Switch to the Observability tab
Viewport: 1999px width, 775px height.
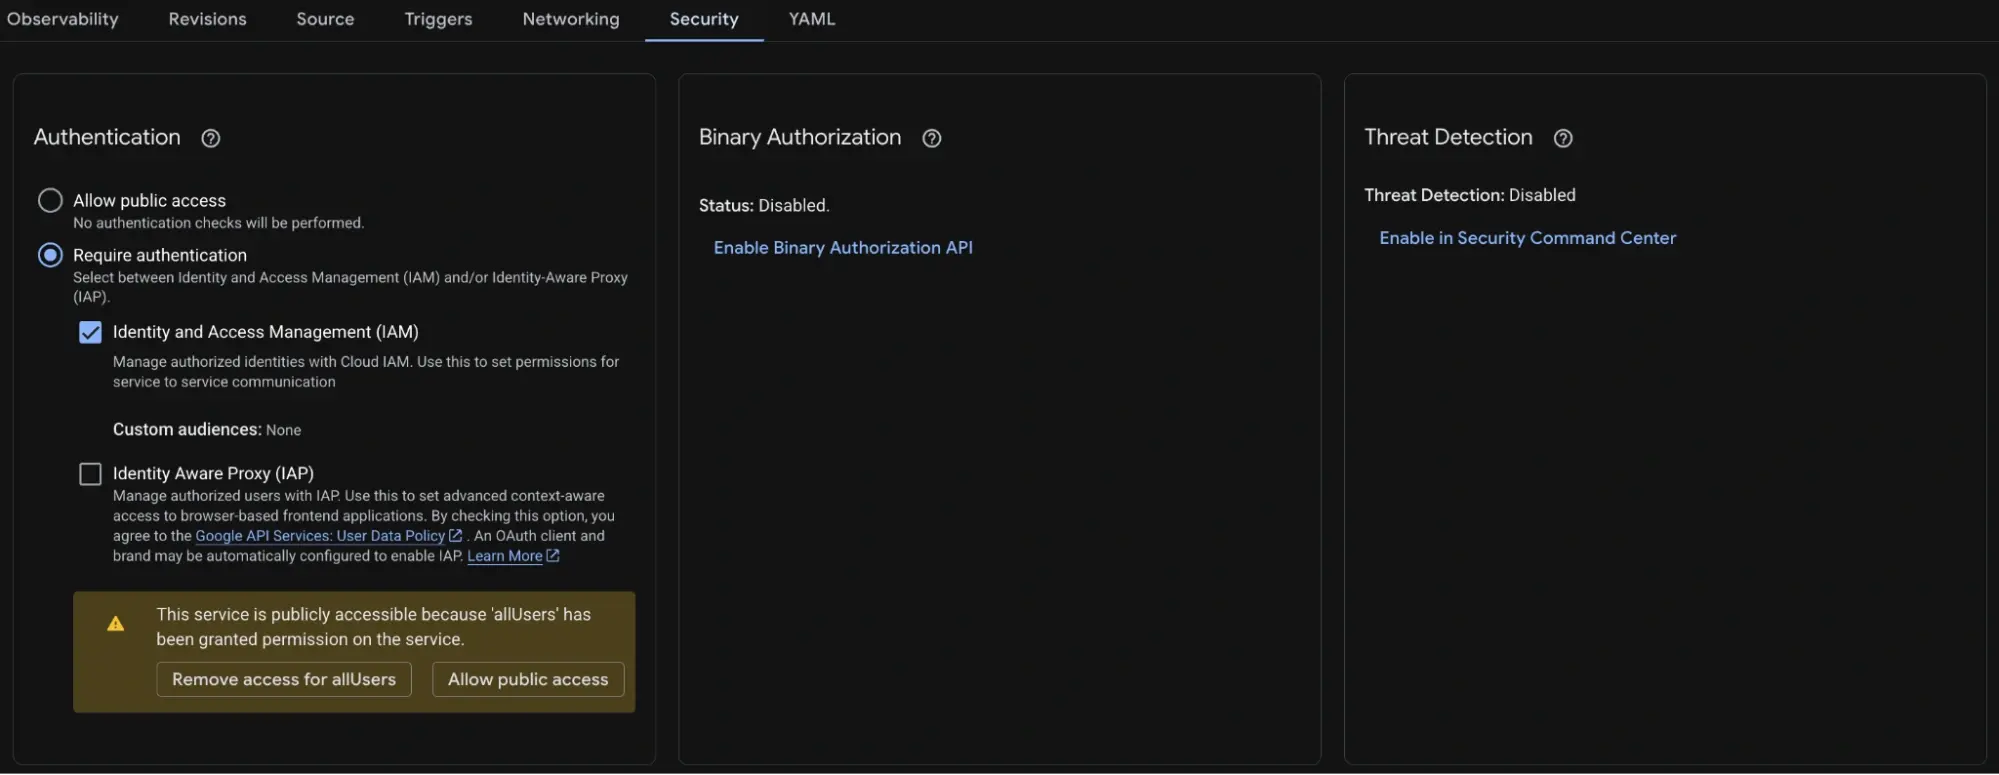(x=62, y=19)
